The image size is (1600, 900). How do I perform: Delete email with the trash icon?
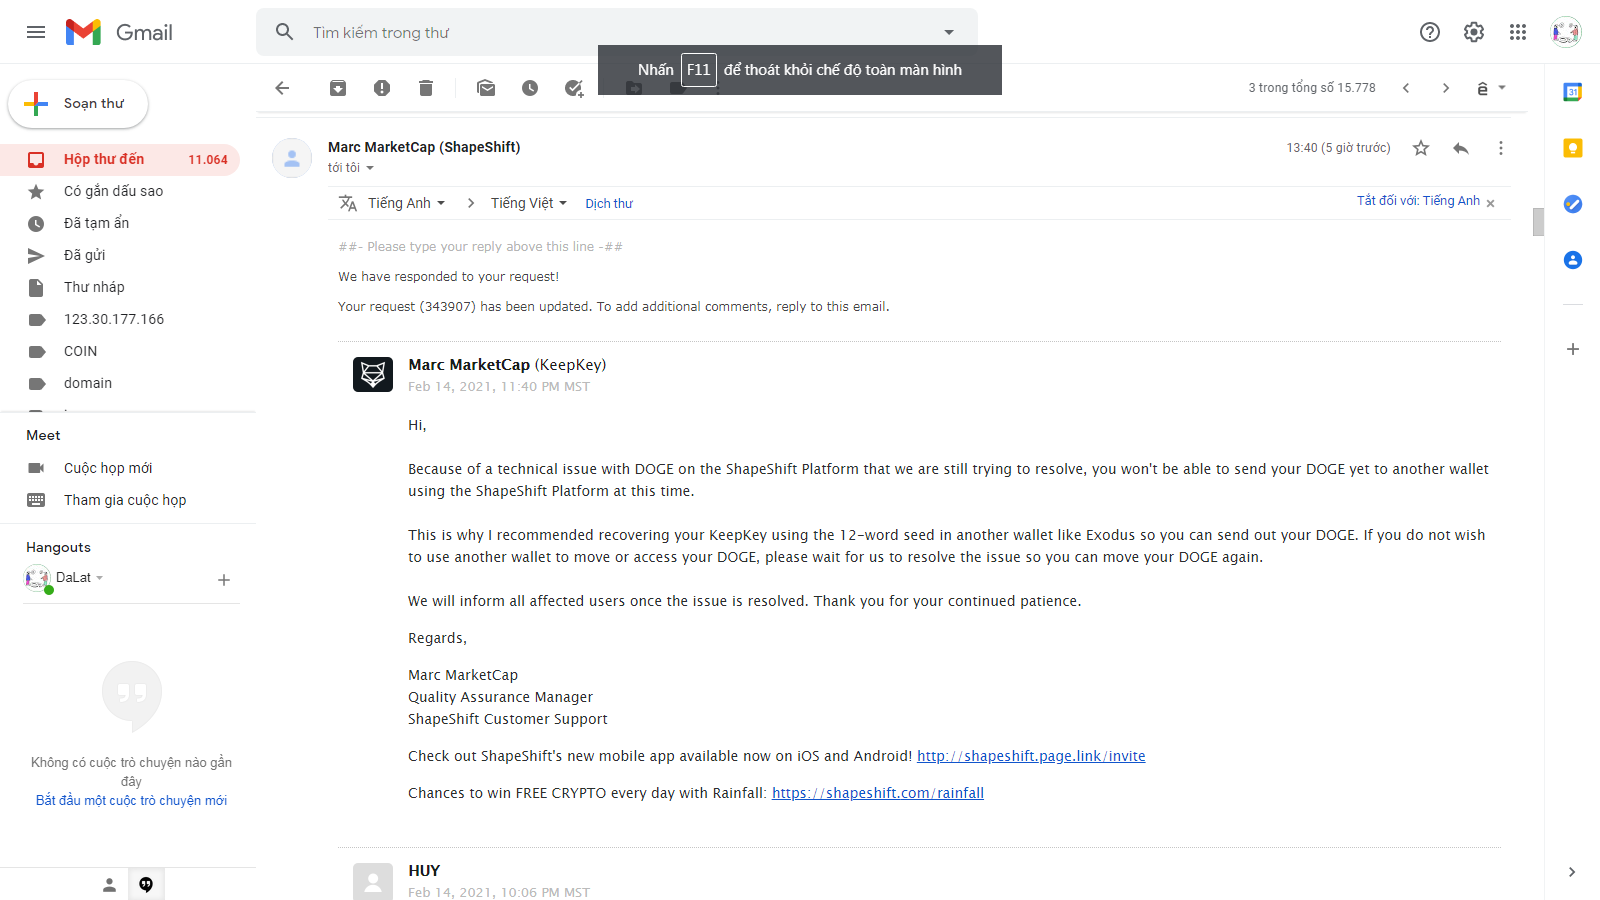[426, 88]
